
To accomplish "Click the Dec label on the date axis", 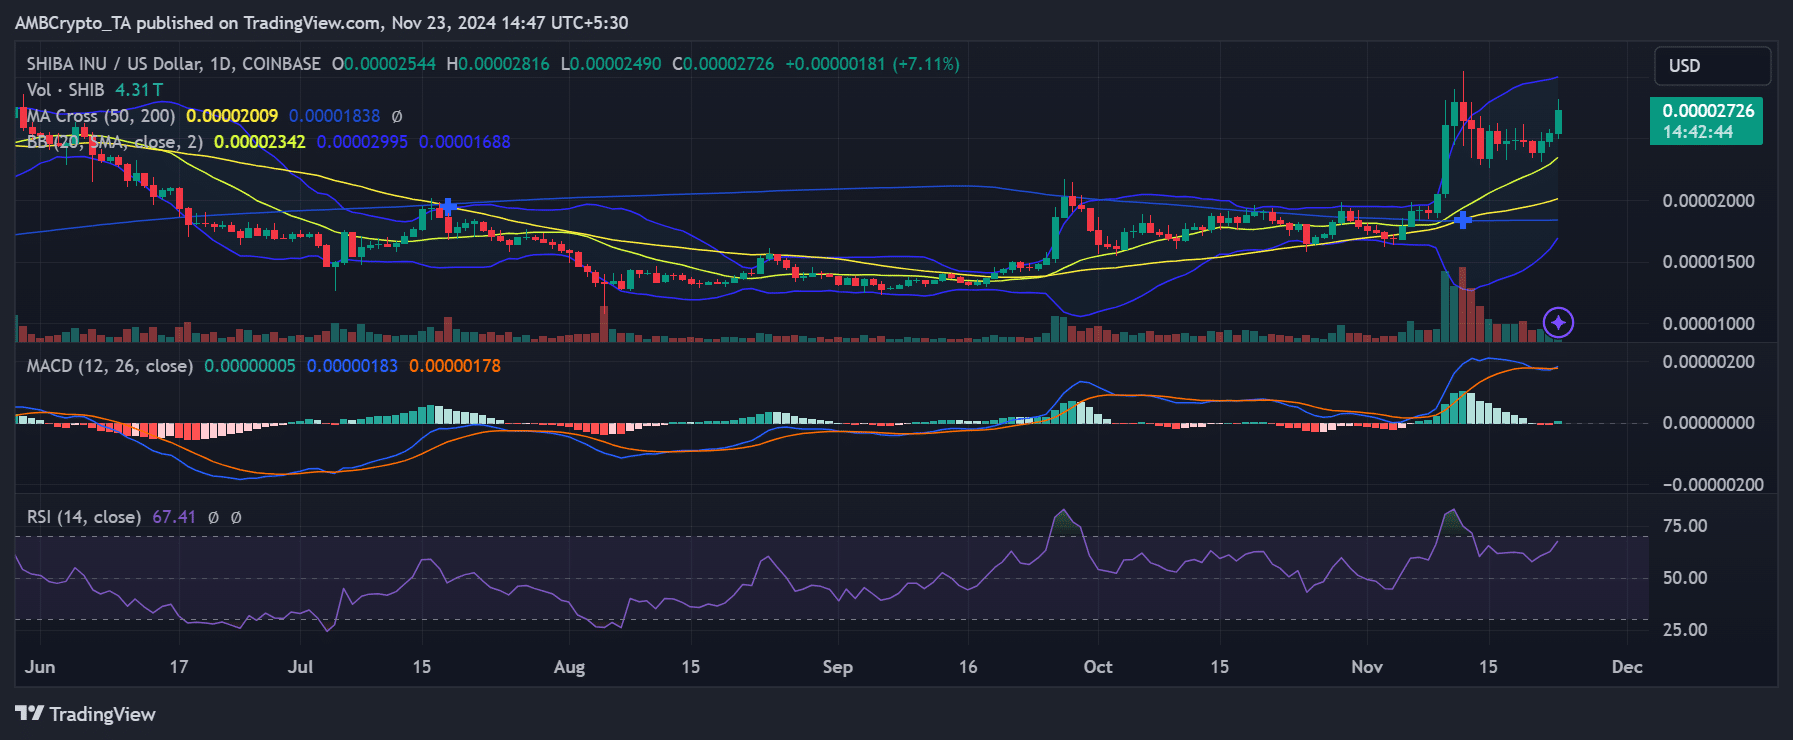I will click(x=1627, y=667).
